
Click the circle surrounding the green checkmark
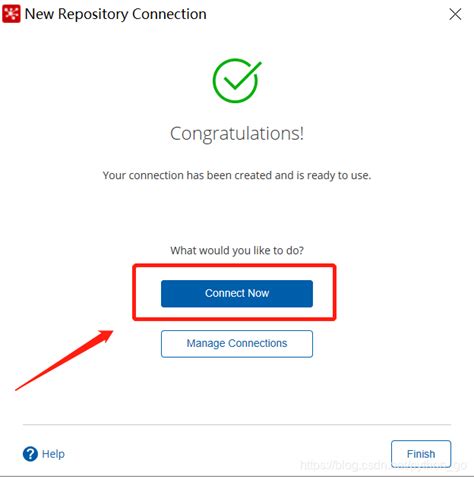[235, 81]
